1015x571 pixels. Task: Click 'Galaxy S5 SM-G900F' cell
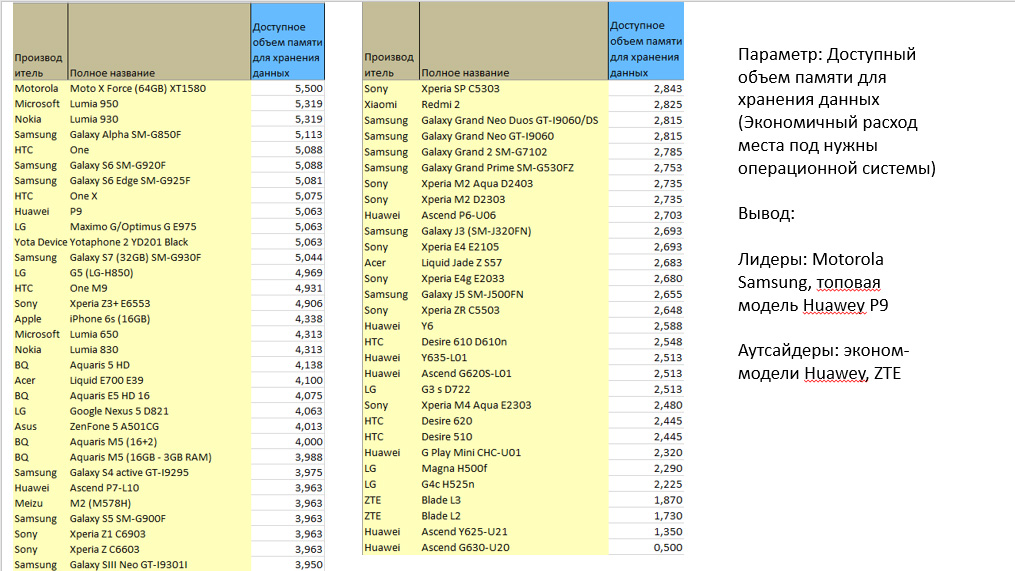point(159,519)
